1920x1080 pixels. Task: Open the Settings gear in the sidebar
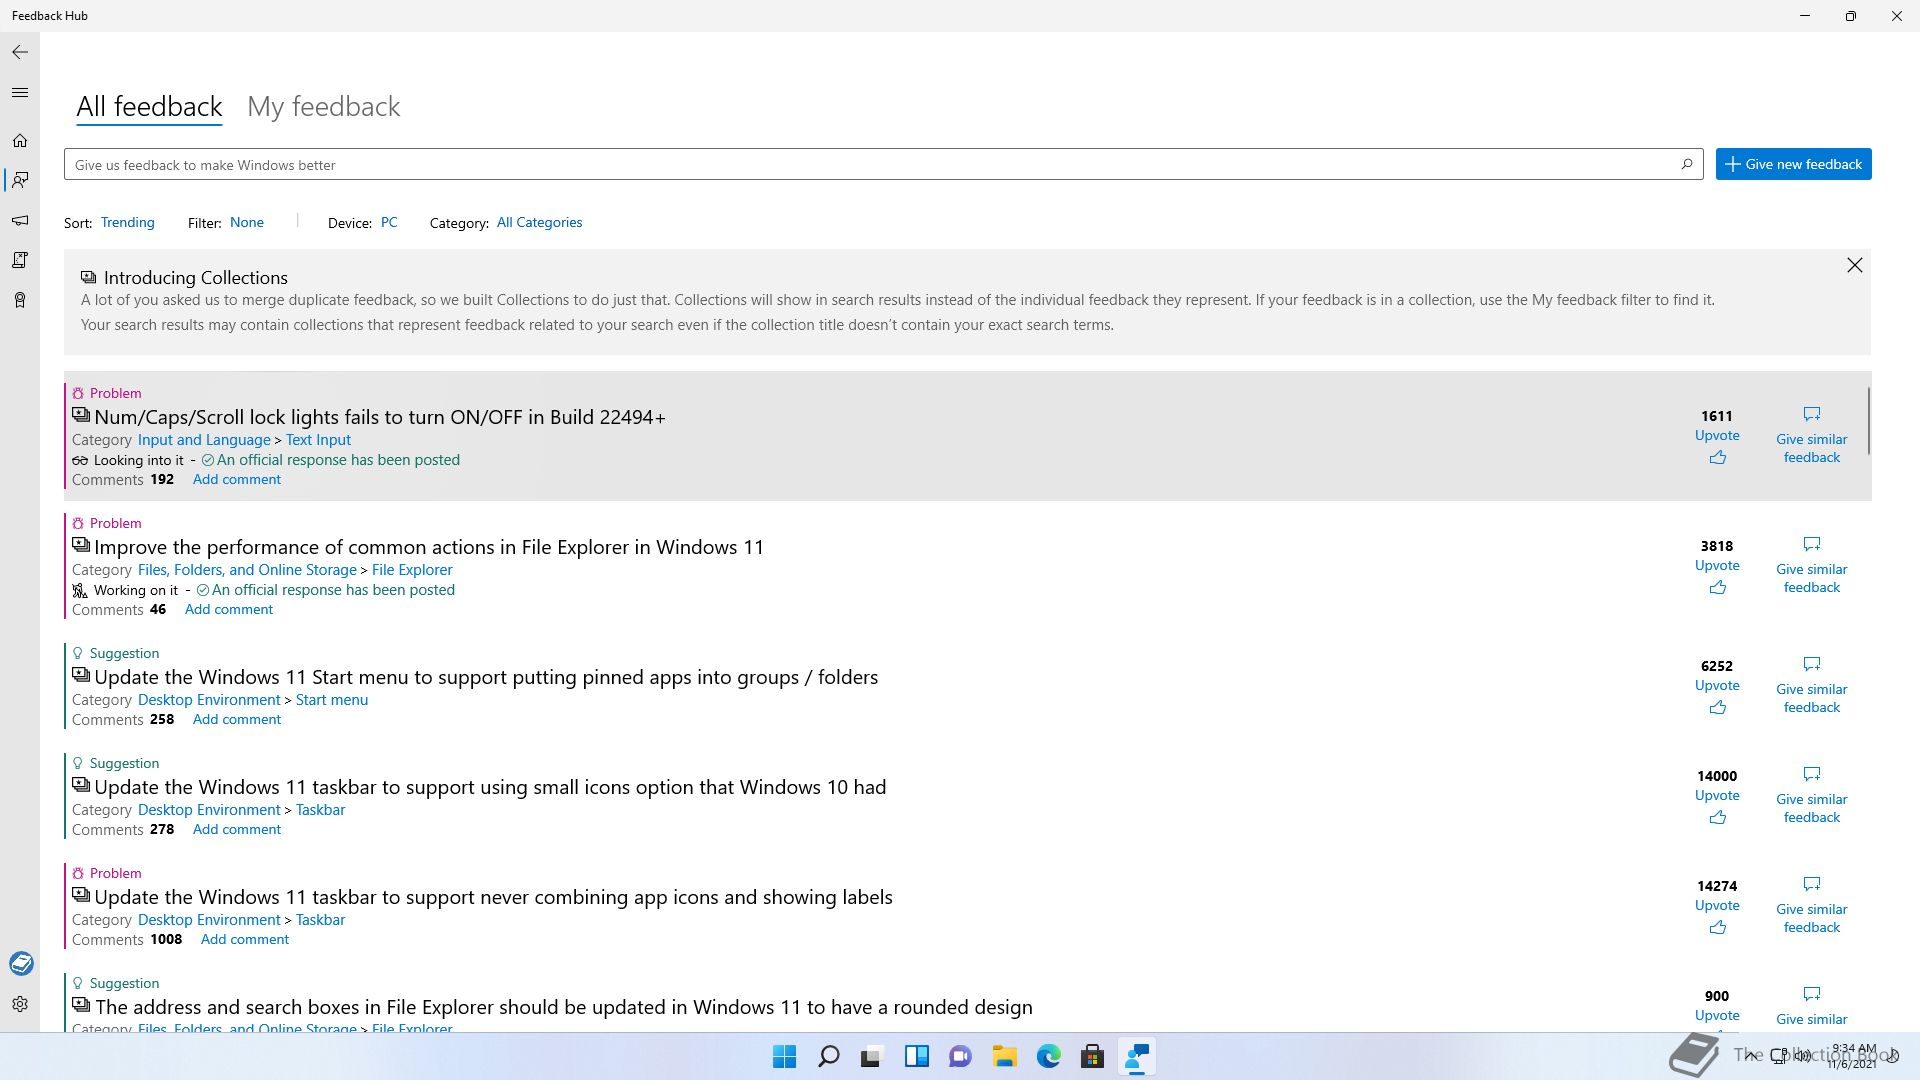click(20, 1004)
